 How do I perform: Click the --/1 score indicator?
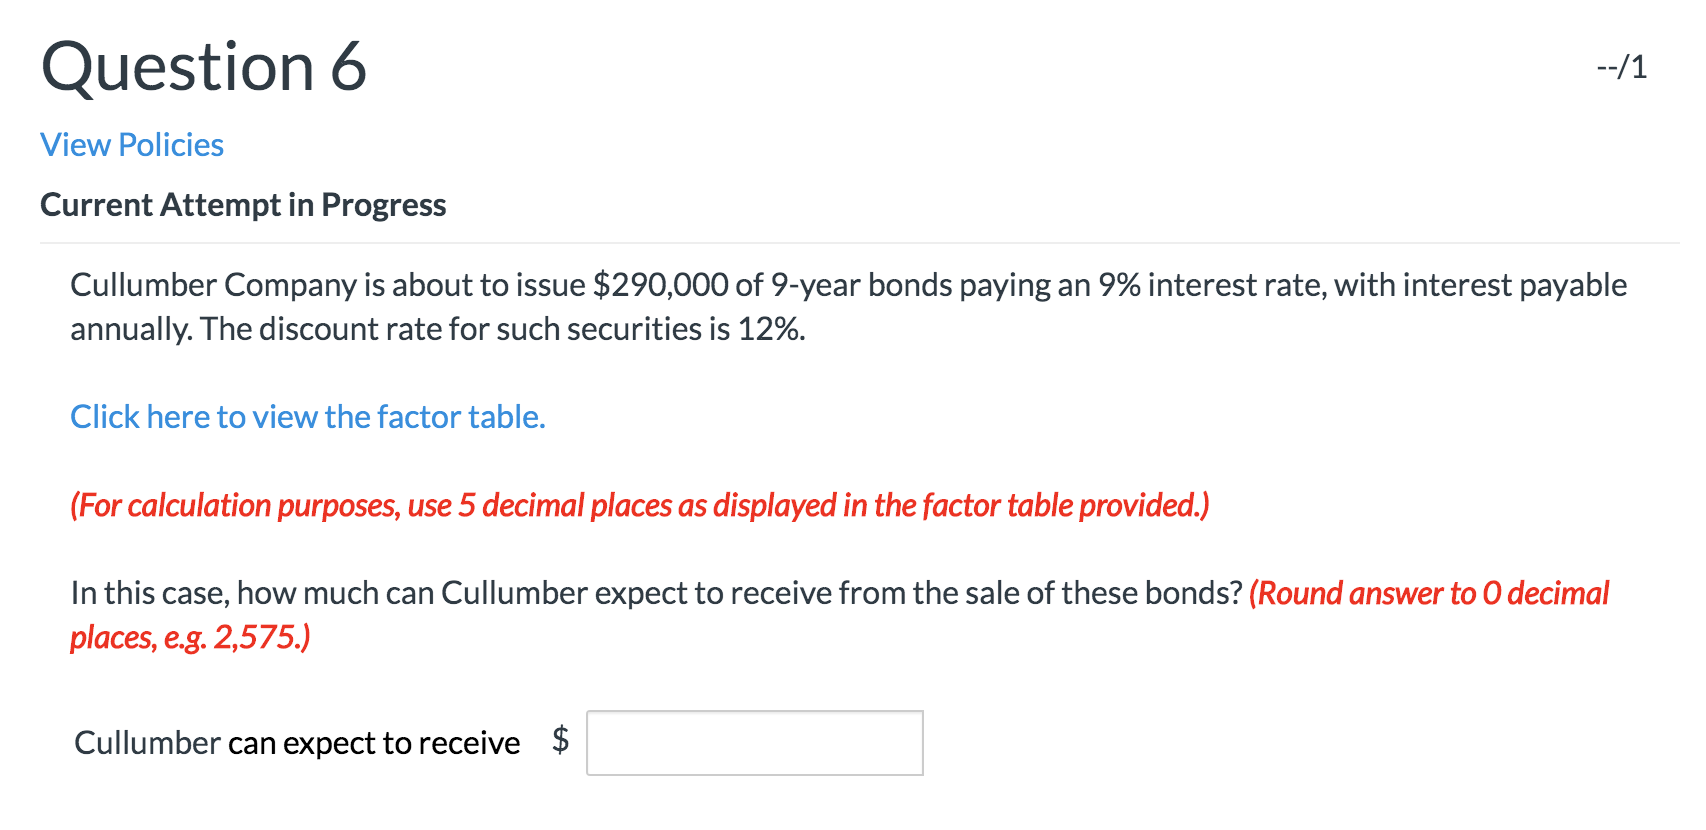(x=1620, y=67)
